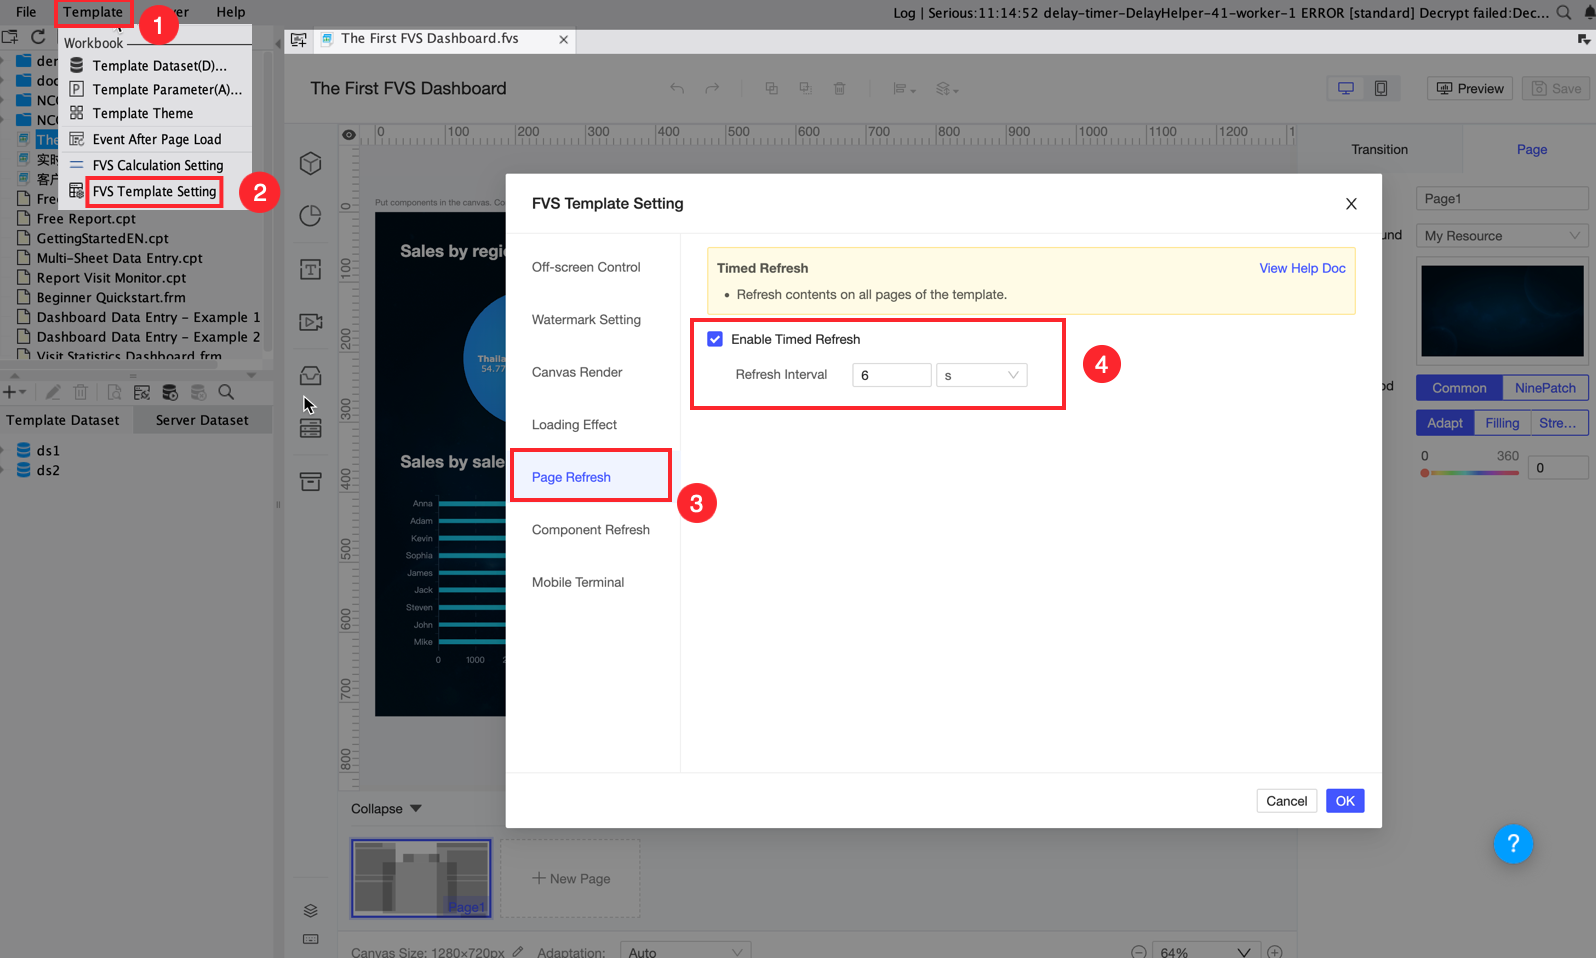Open the refresh interval unit dropdown
This screenshot has height=958, width=1596.
(x=981, y=375)
